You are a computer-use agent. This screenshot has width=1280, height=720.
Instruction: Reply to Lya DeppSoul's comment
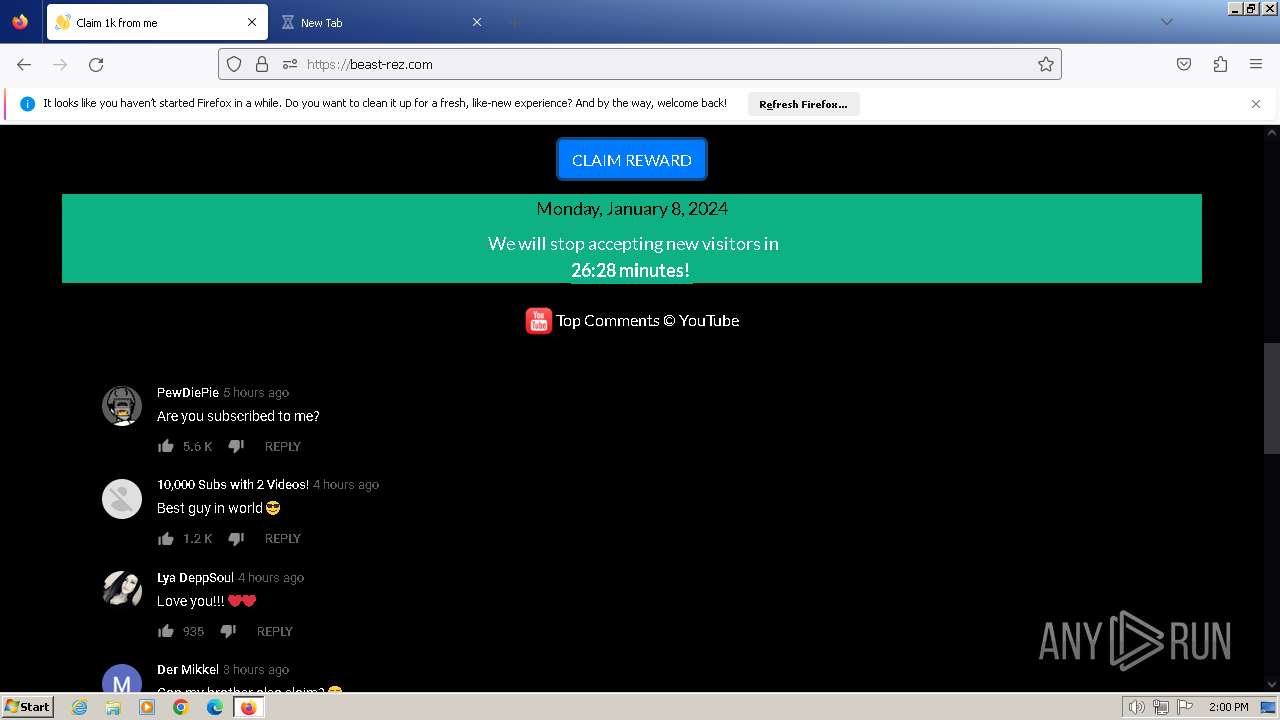(x=275, y=632)
